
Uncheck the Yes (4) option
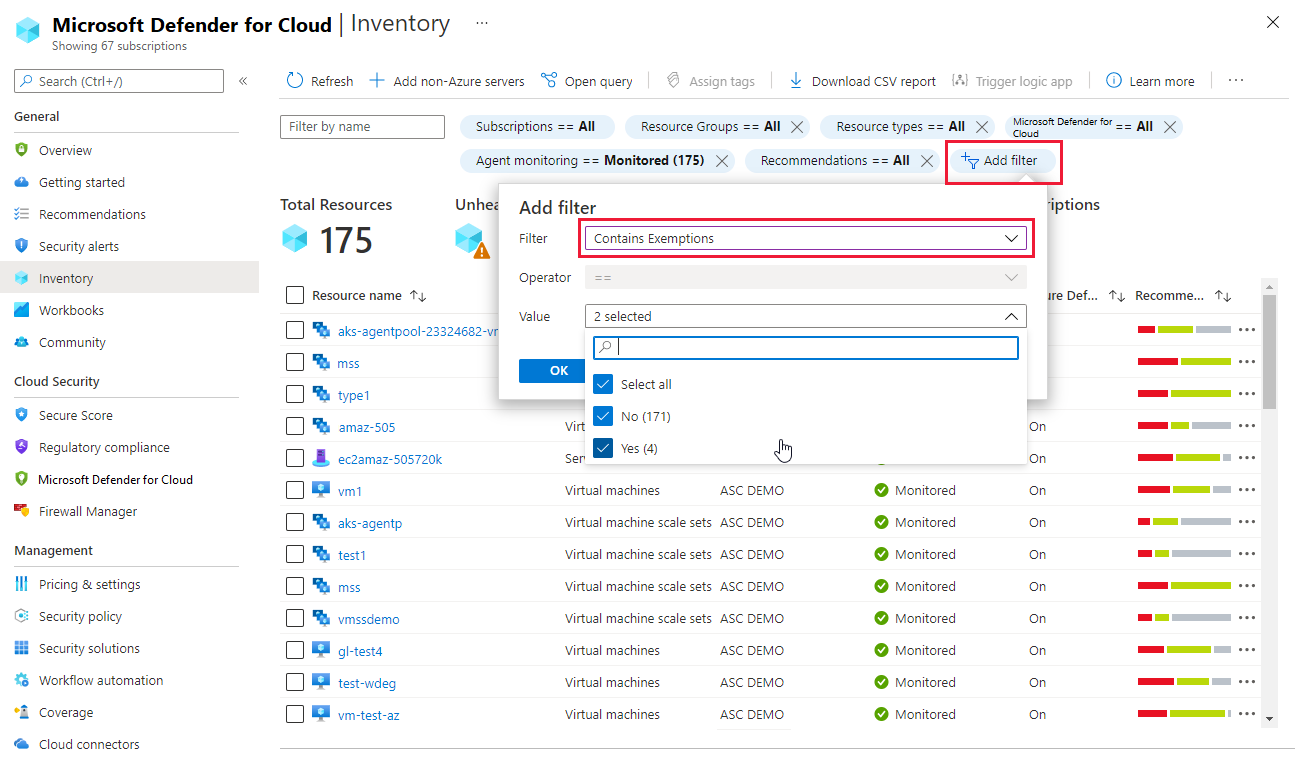point(603,448)
